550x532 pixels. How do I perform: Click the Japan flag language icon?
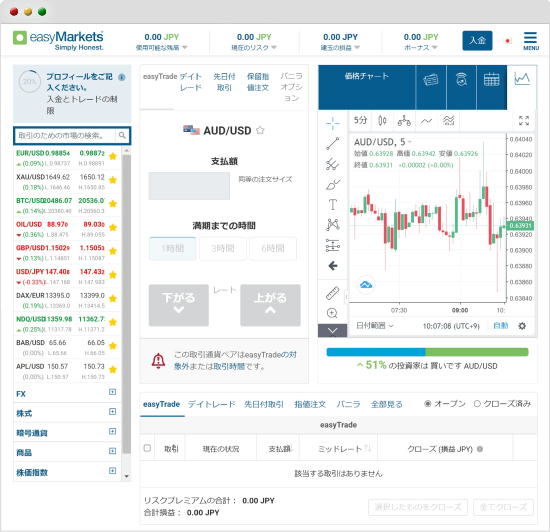[507, 41]
